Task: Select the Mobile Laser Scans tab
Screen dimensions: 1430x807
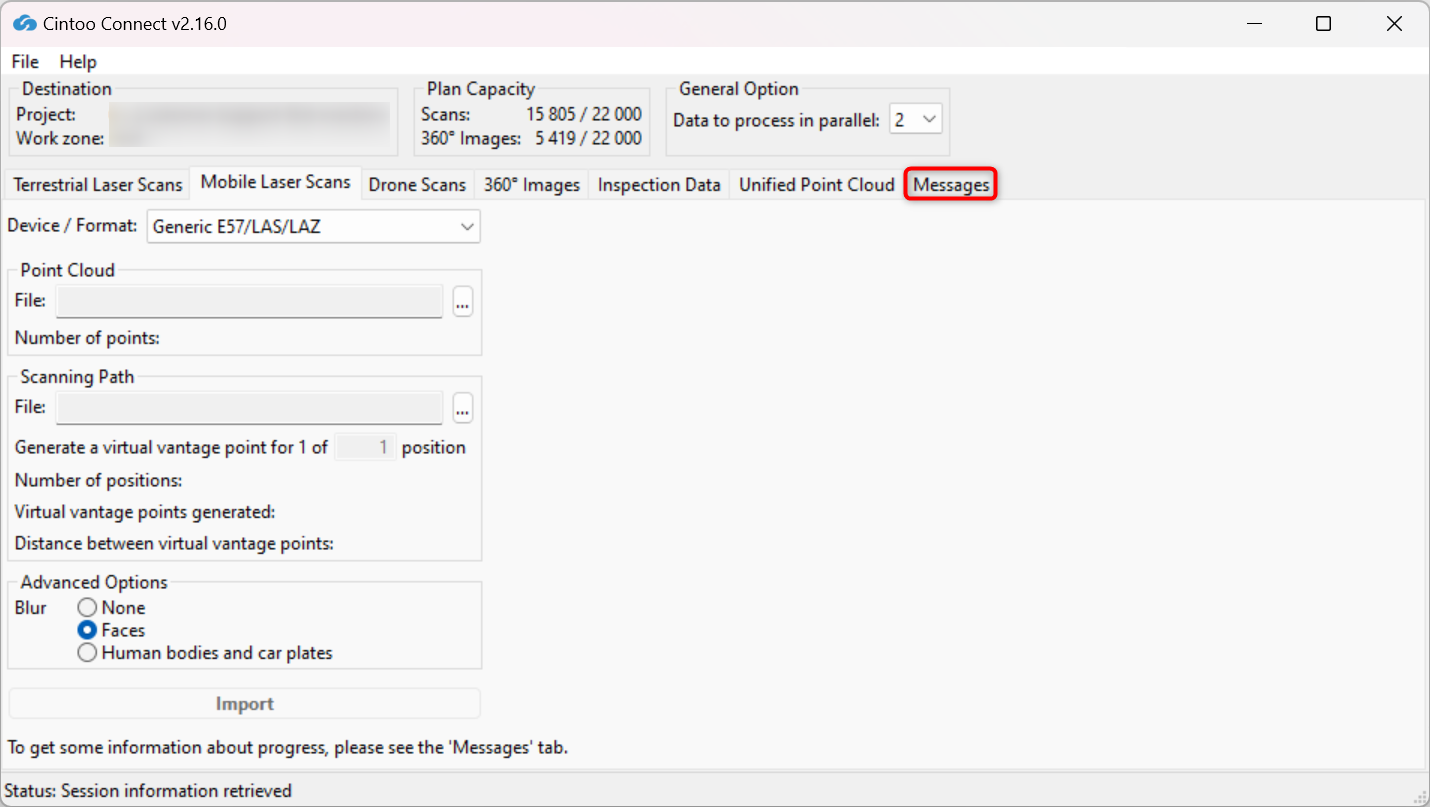Action: coord(276,182)
